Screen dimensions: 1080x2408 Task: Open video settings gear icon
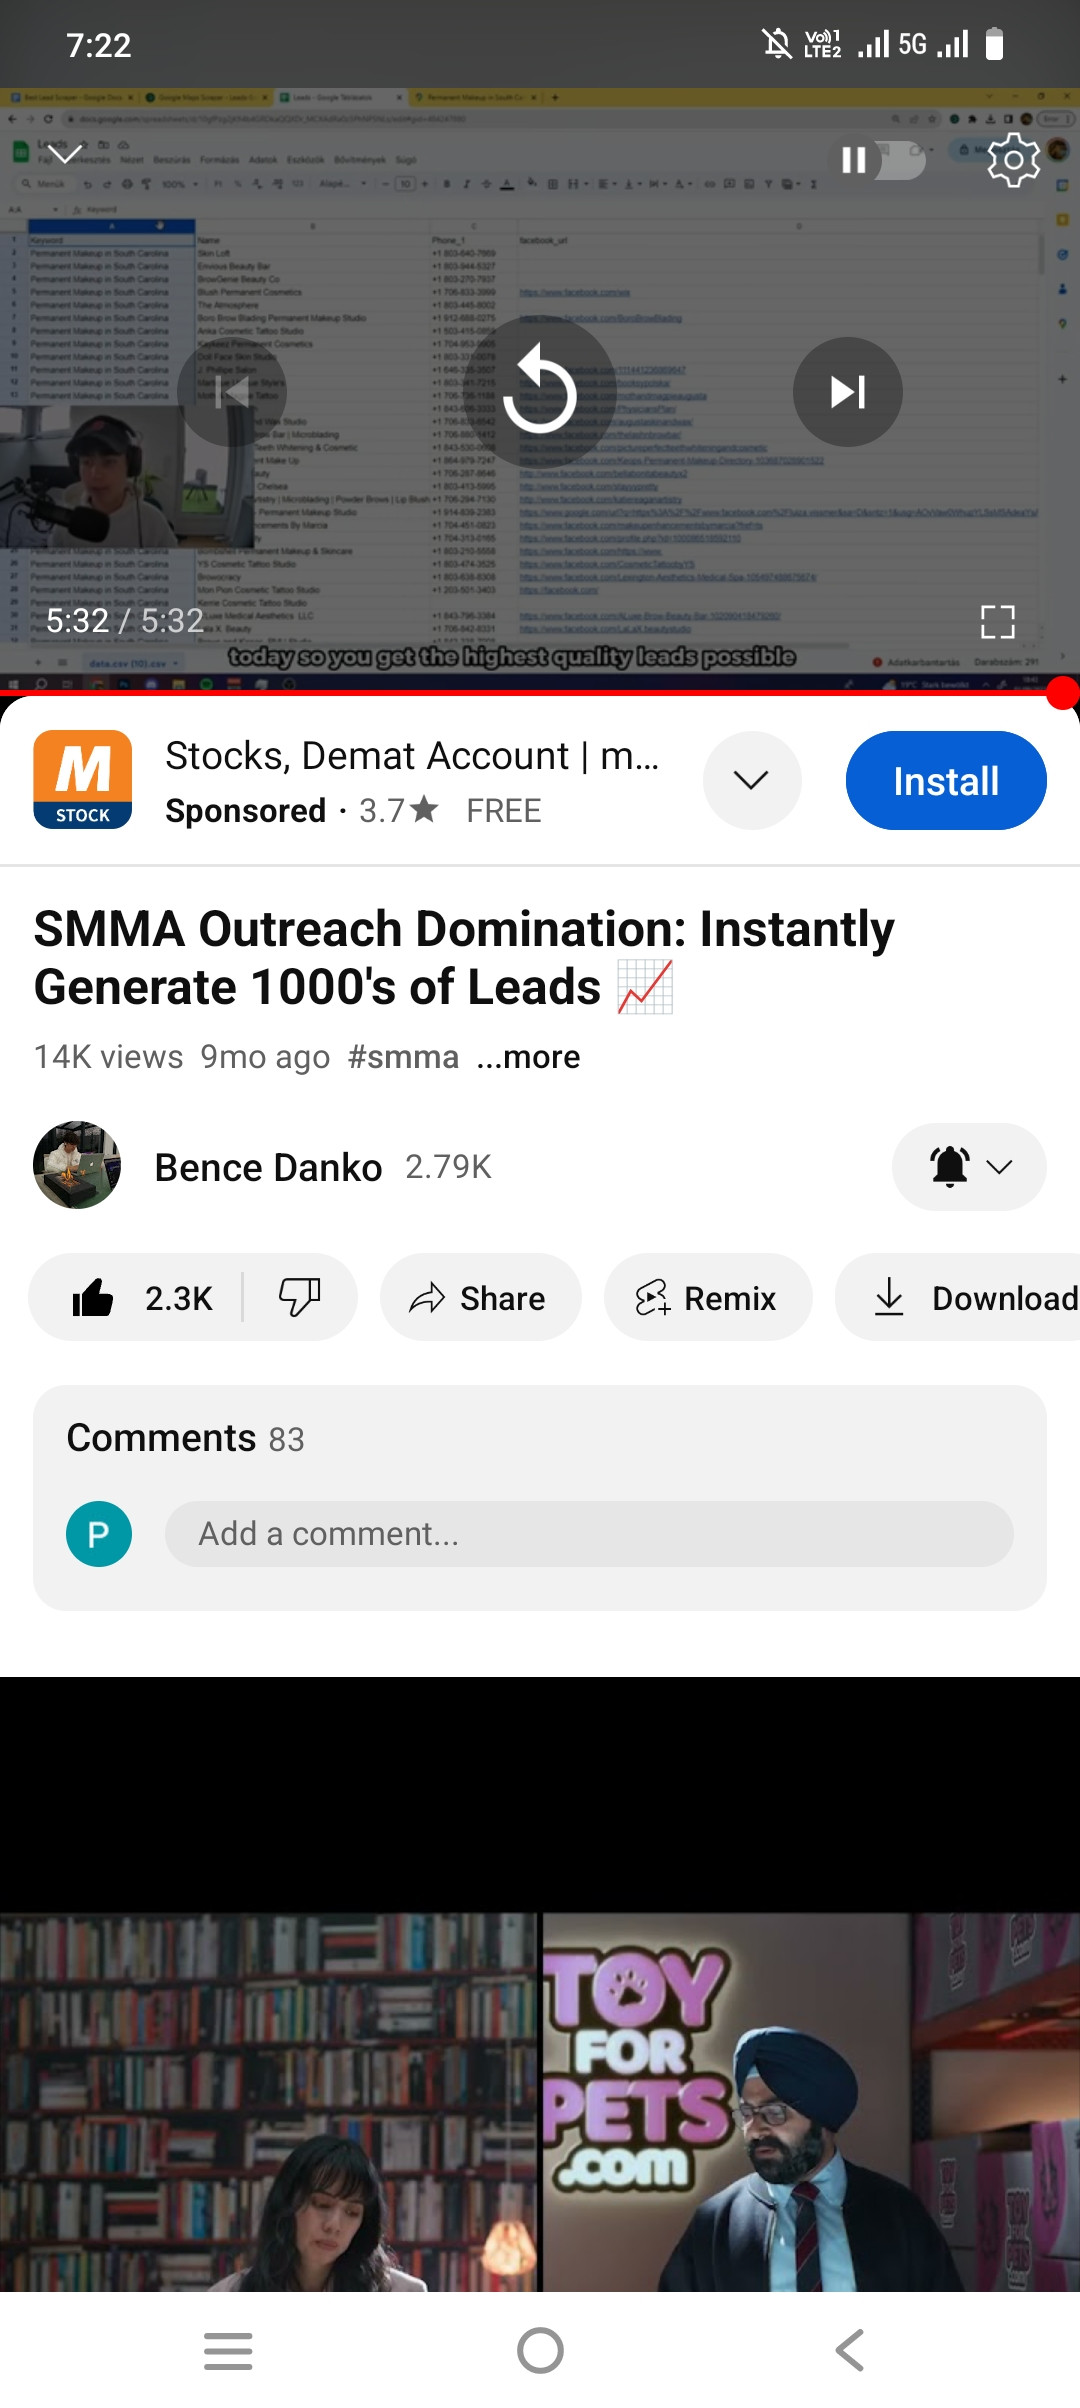click(x=1013, y=160)
